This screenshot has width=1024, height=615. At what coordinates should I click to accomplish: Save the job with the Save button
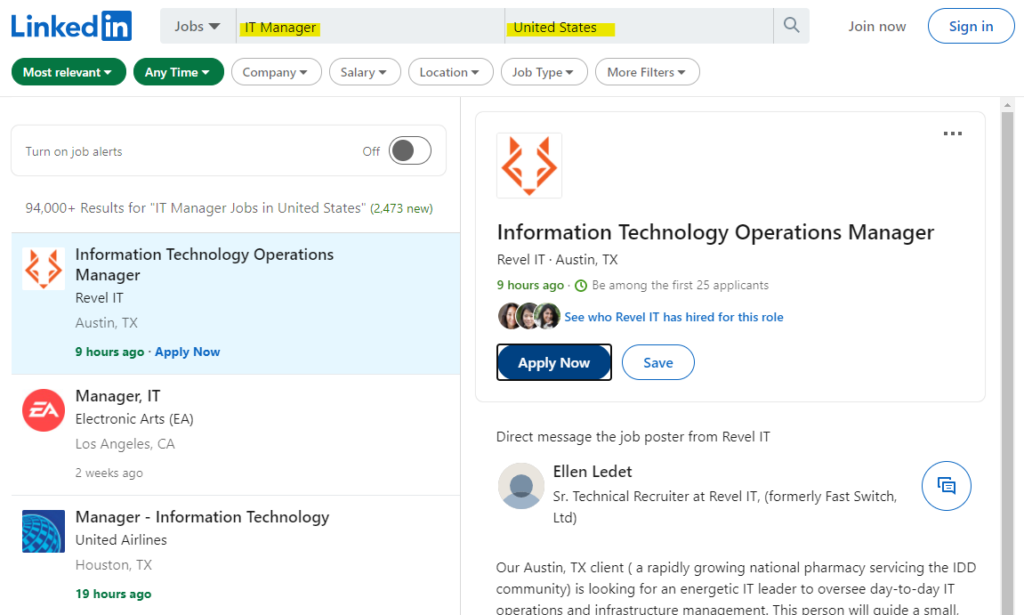(658, 363)
